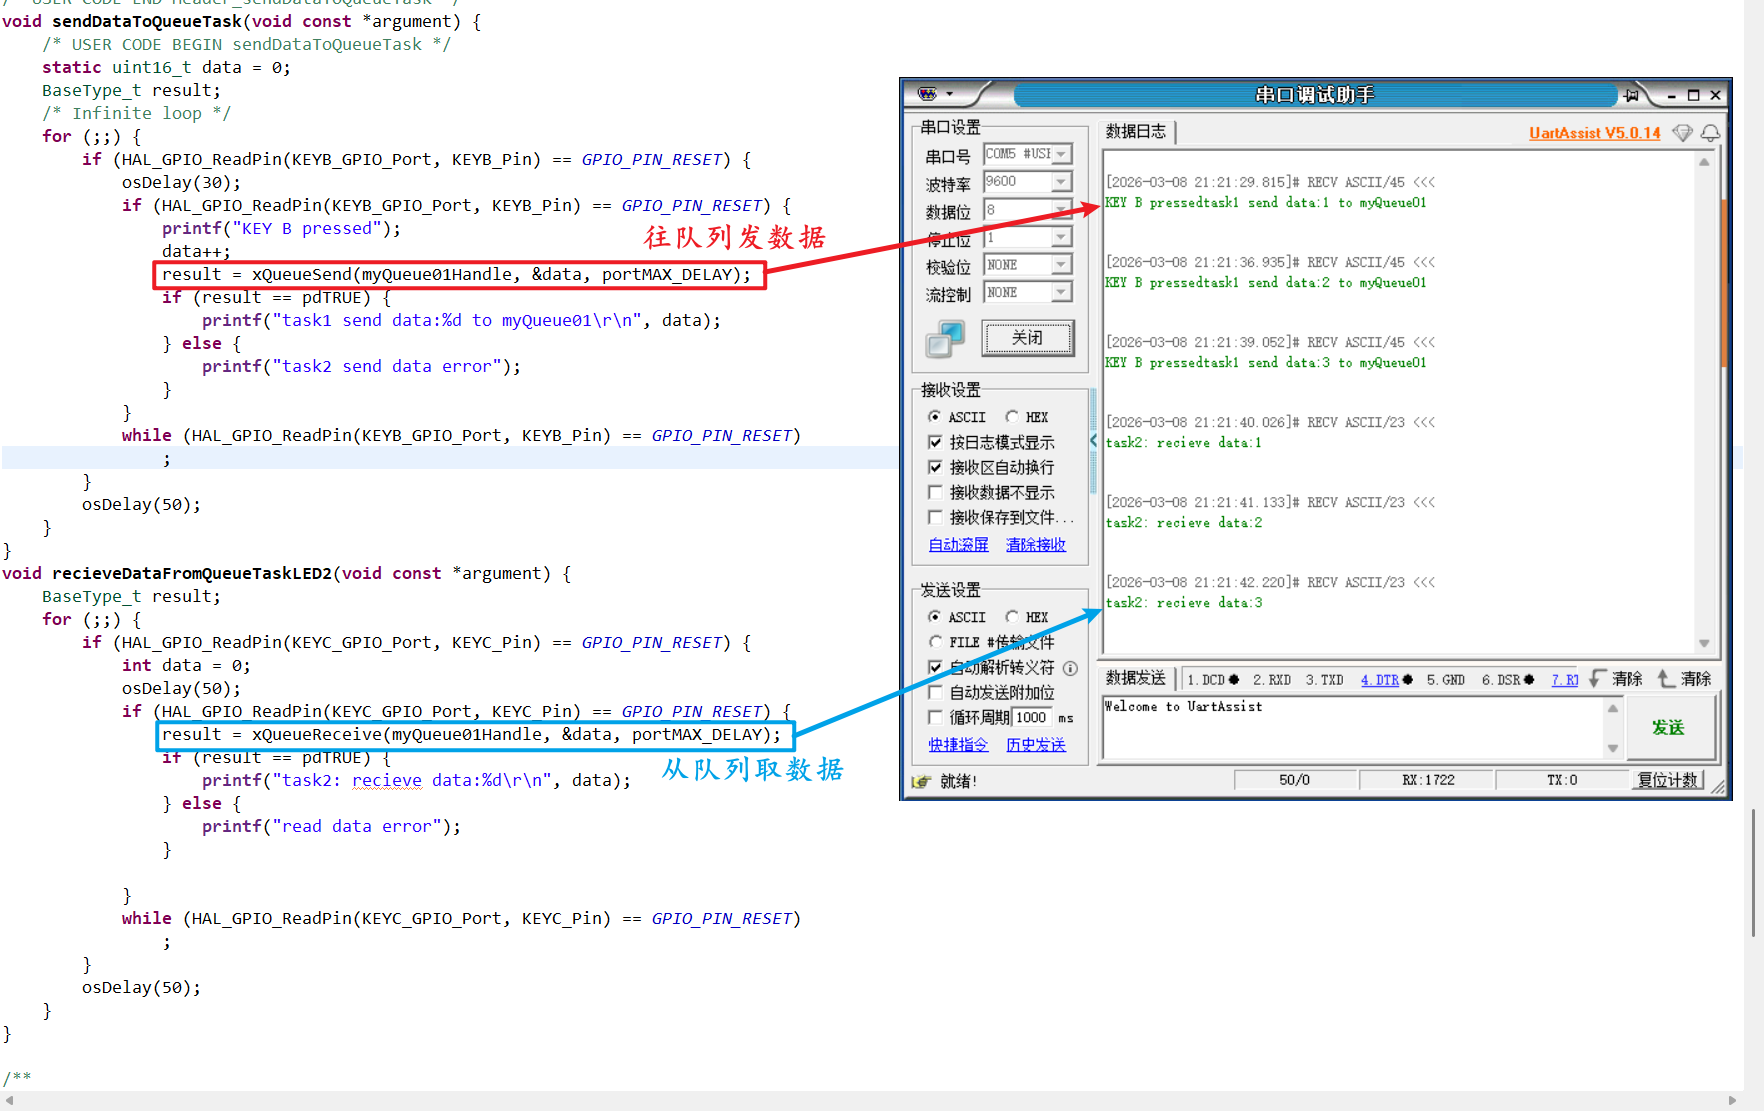Click the down-arrow 清除 icon in send toolbar
The height and width of the screenshot is (1111, 1764).
(x=1597, y=679)
